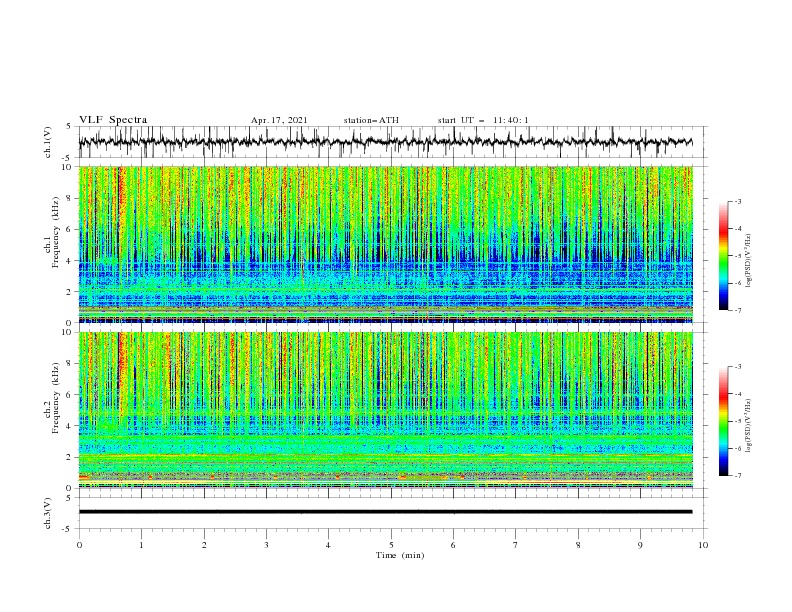Click time axis tick label "8"
792x612 pixels.
(578, 545)
